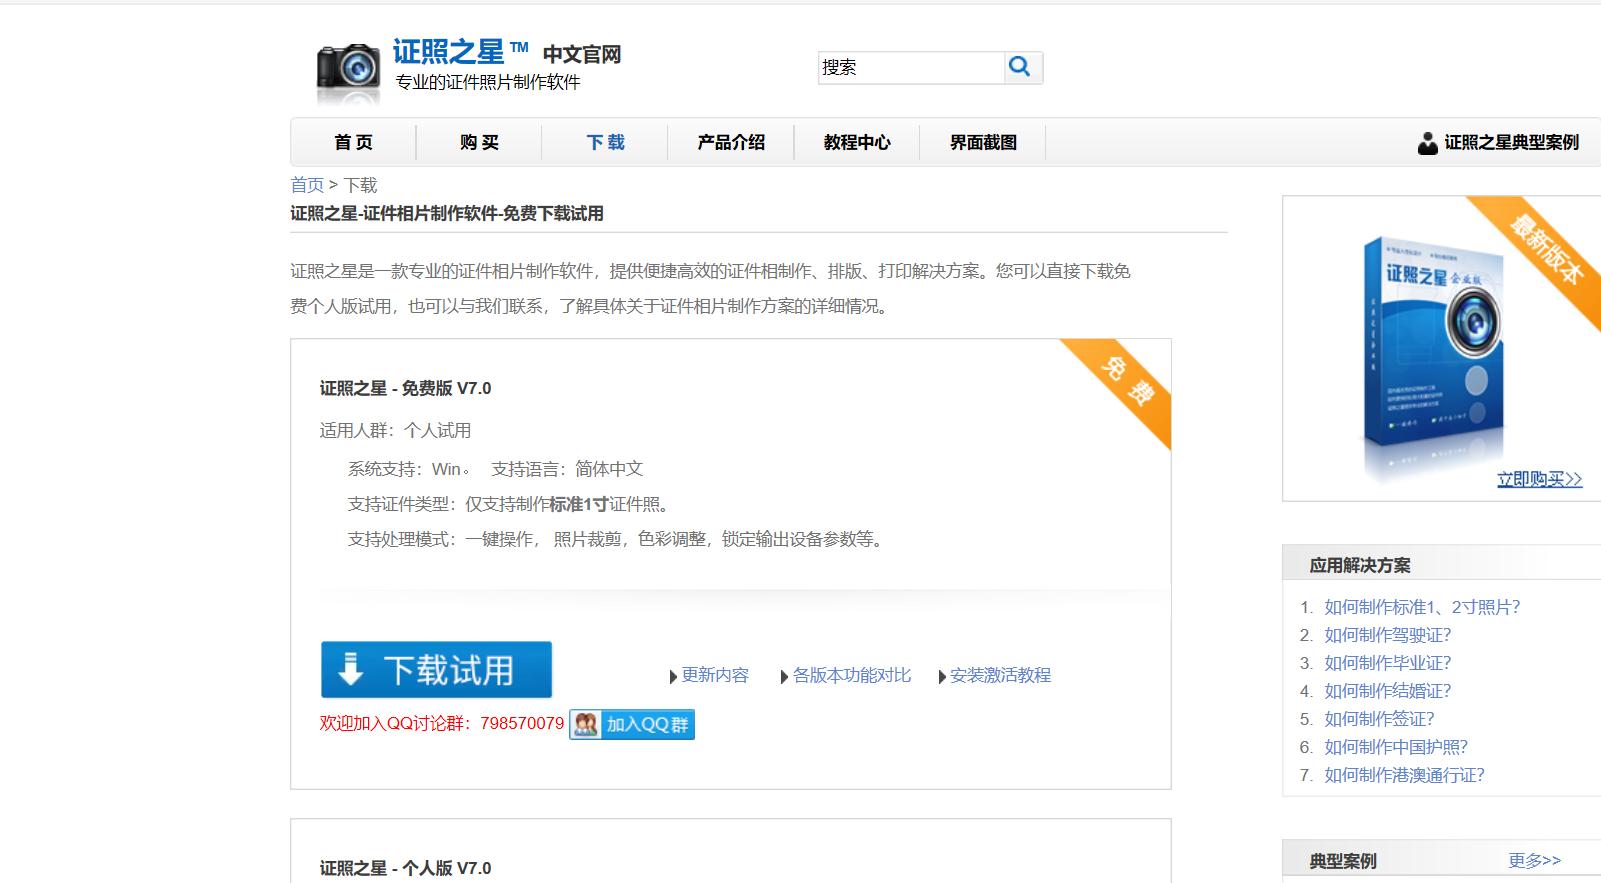Image resolution: width=1601 pixels, height=883 pixels.
Task: Click the 更多>> link in 典型案例
Action: [1534, 860]
